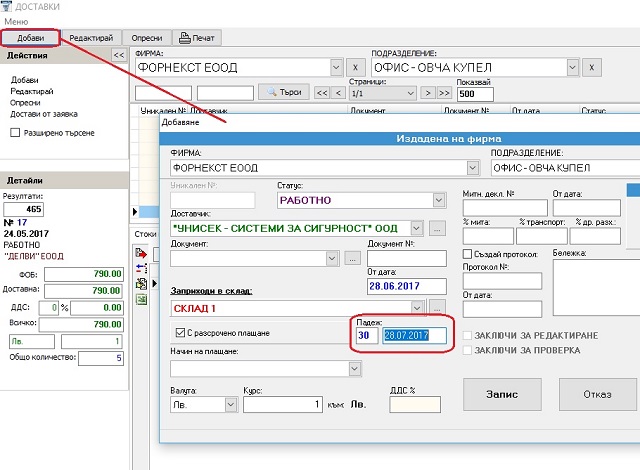Click the ДОСТАВКИ window title icon
Viewport: 640px width, 470px height.
[6, 6]
